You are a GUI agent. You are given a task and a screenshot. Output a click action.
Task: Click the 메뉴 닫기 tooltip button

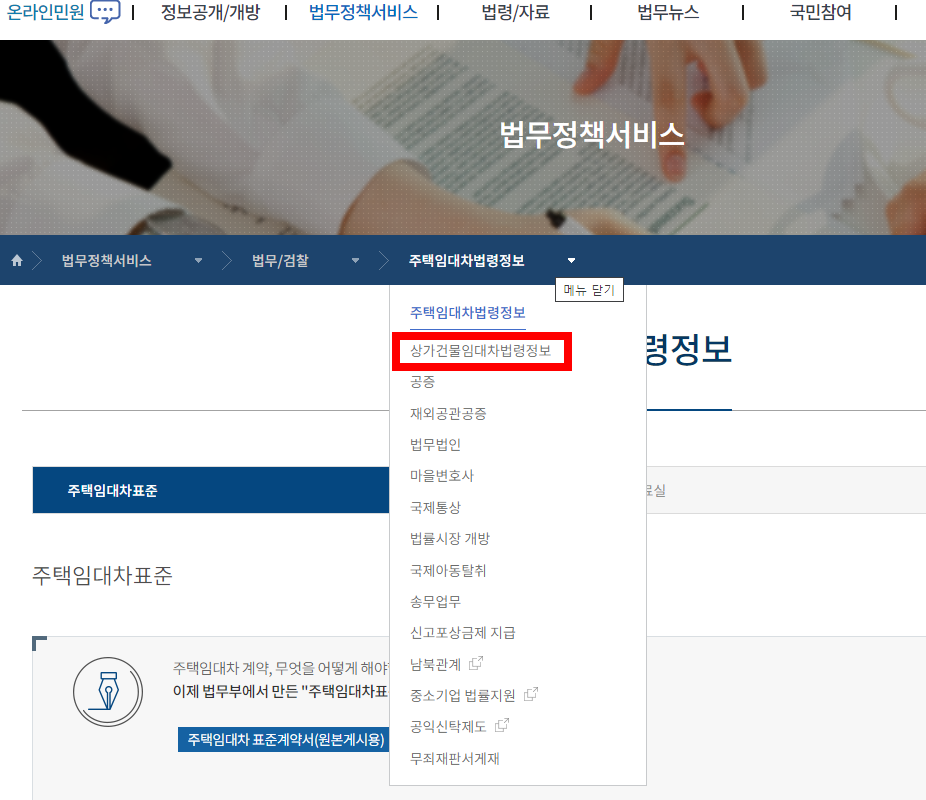(589, 289)
